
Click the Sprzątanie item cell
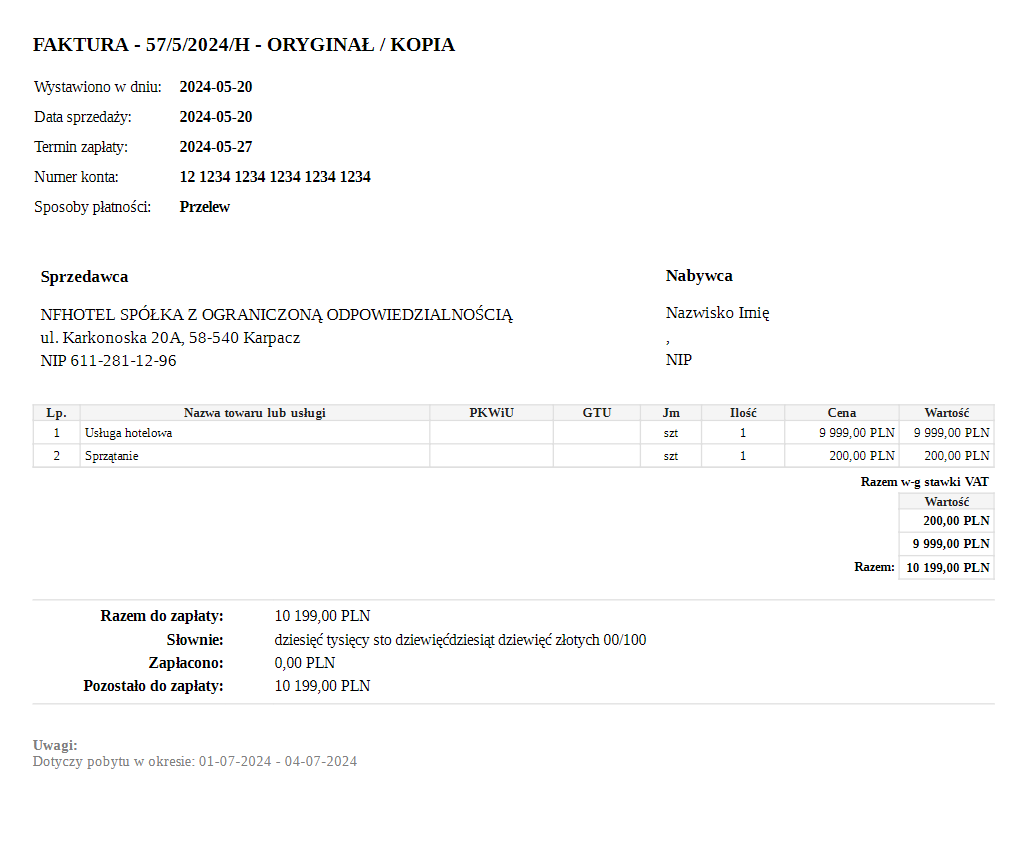pyautogui.click(x=254, y=456)
